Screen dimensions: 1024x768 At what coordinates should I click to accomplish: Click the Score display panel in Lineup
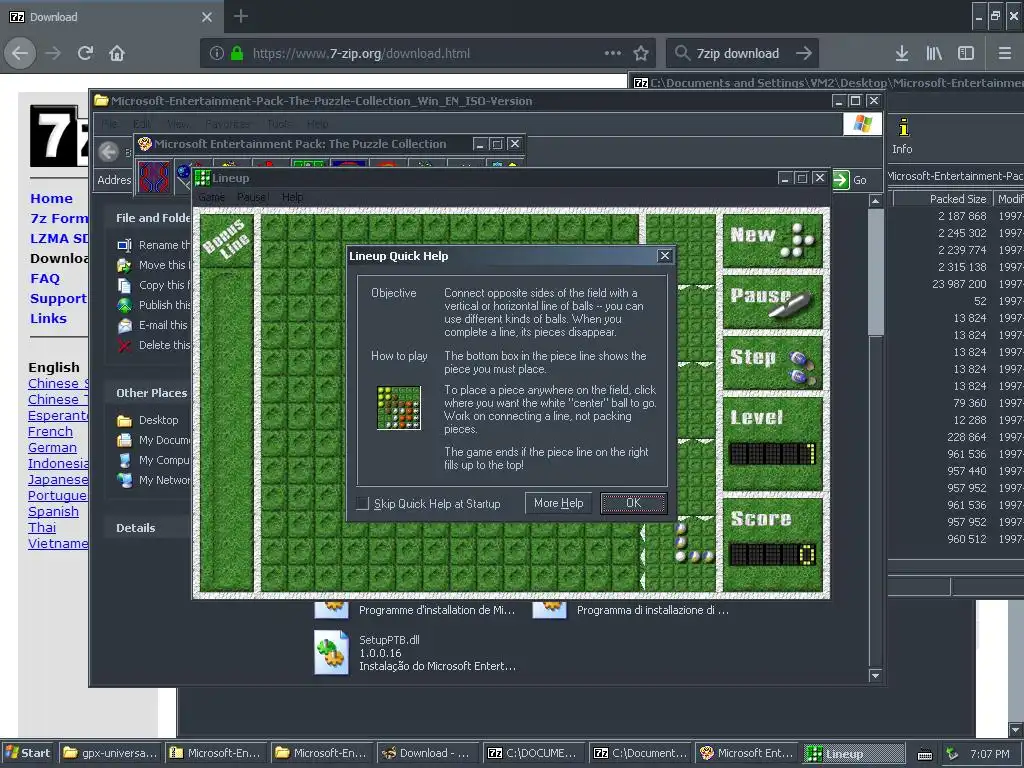(x=773, y=544)
